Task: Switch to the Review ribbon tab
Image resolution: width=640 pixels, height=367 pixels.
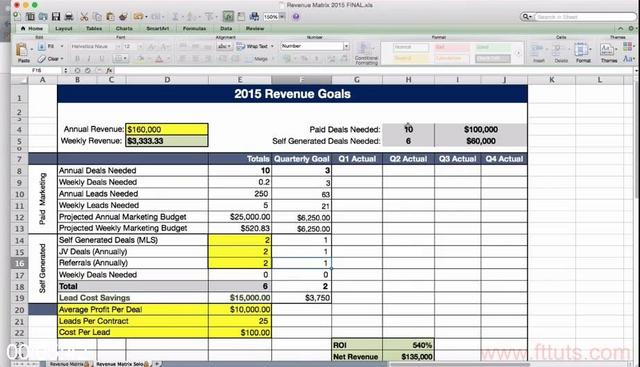Action: click(255, 29)
